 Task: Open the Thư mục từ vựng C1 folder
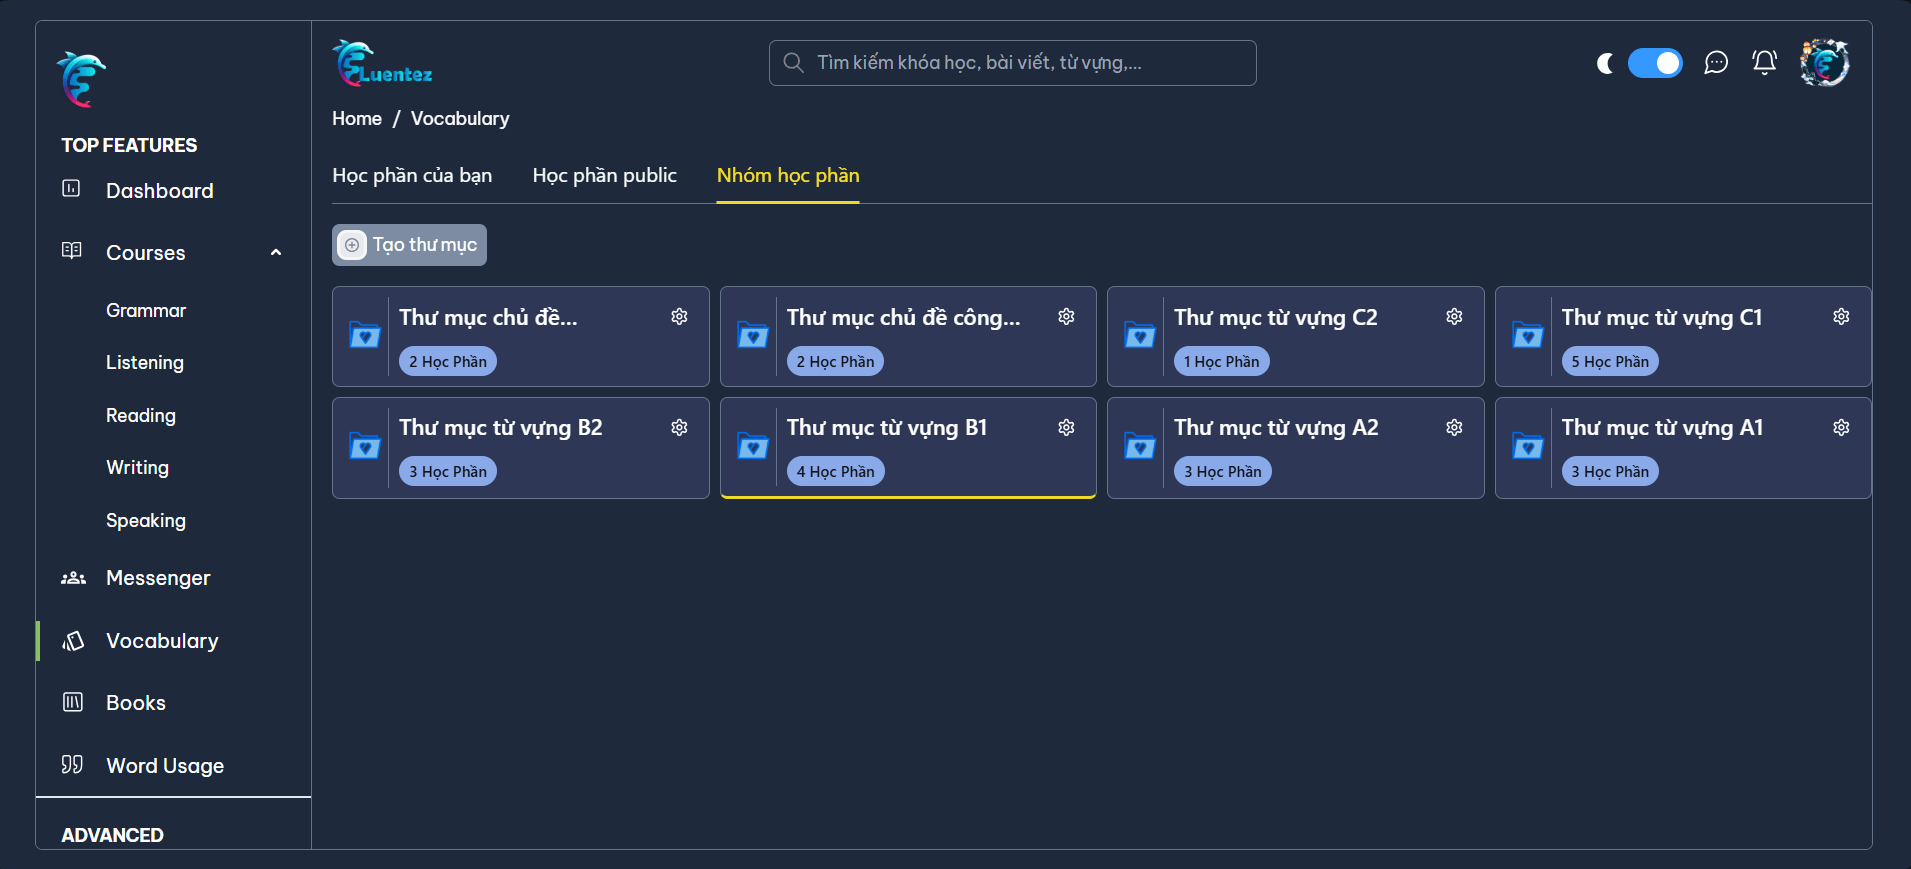[x=1662, y=318]
